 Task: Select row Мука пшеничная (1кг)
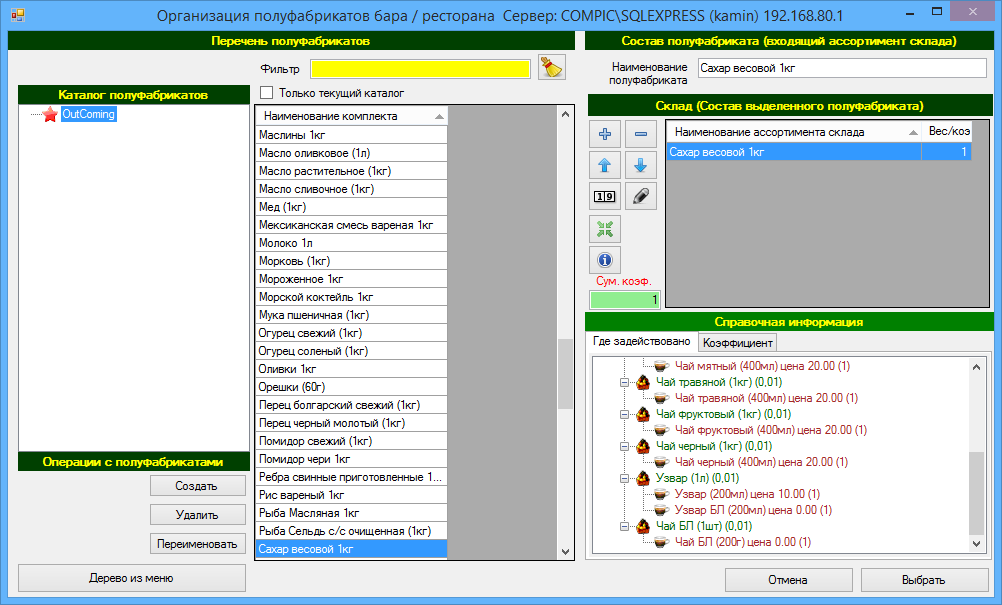tap(351, 315)
